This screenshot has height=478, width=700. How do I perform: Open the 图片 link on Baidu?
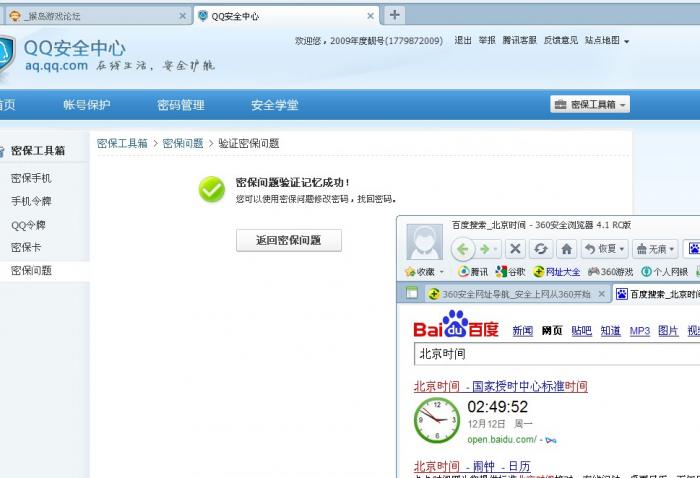coord(668,331)
